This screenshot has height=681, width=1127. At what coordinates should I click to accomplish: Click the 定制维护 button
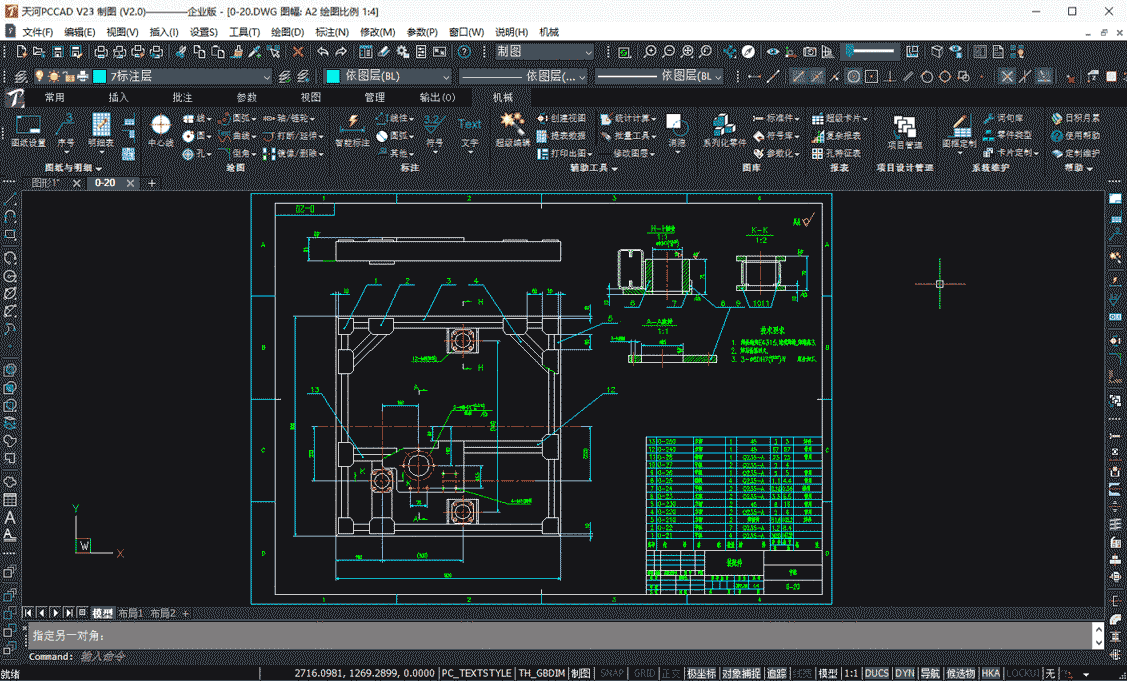(1075, 153)
